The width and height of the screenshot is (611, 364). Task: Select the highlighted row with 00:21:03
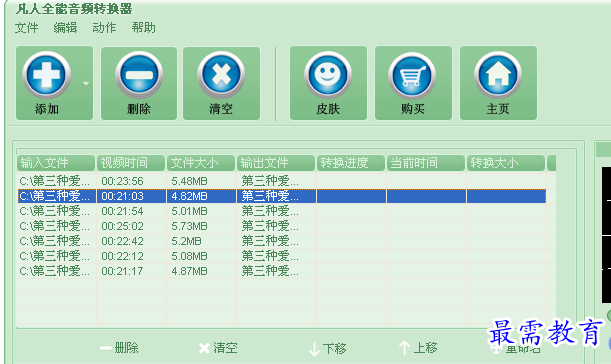[282, 196]
